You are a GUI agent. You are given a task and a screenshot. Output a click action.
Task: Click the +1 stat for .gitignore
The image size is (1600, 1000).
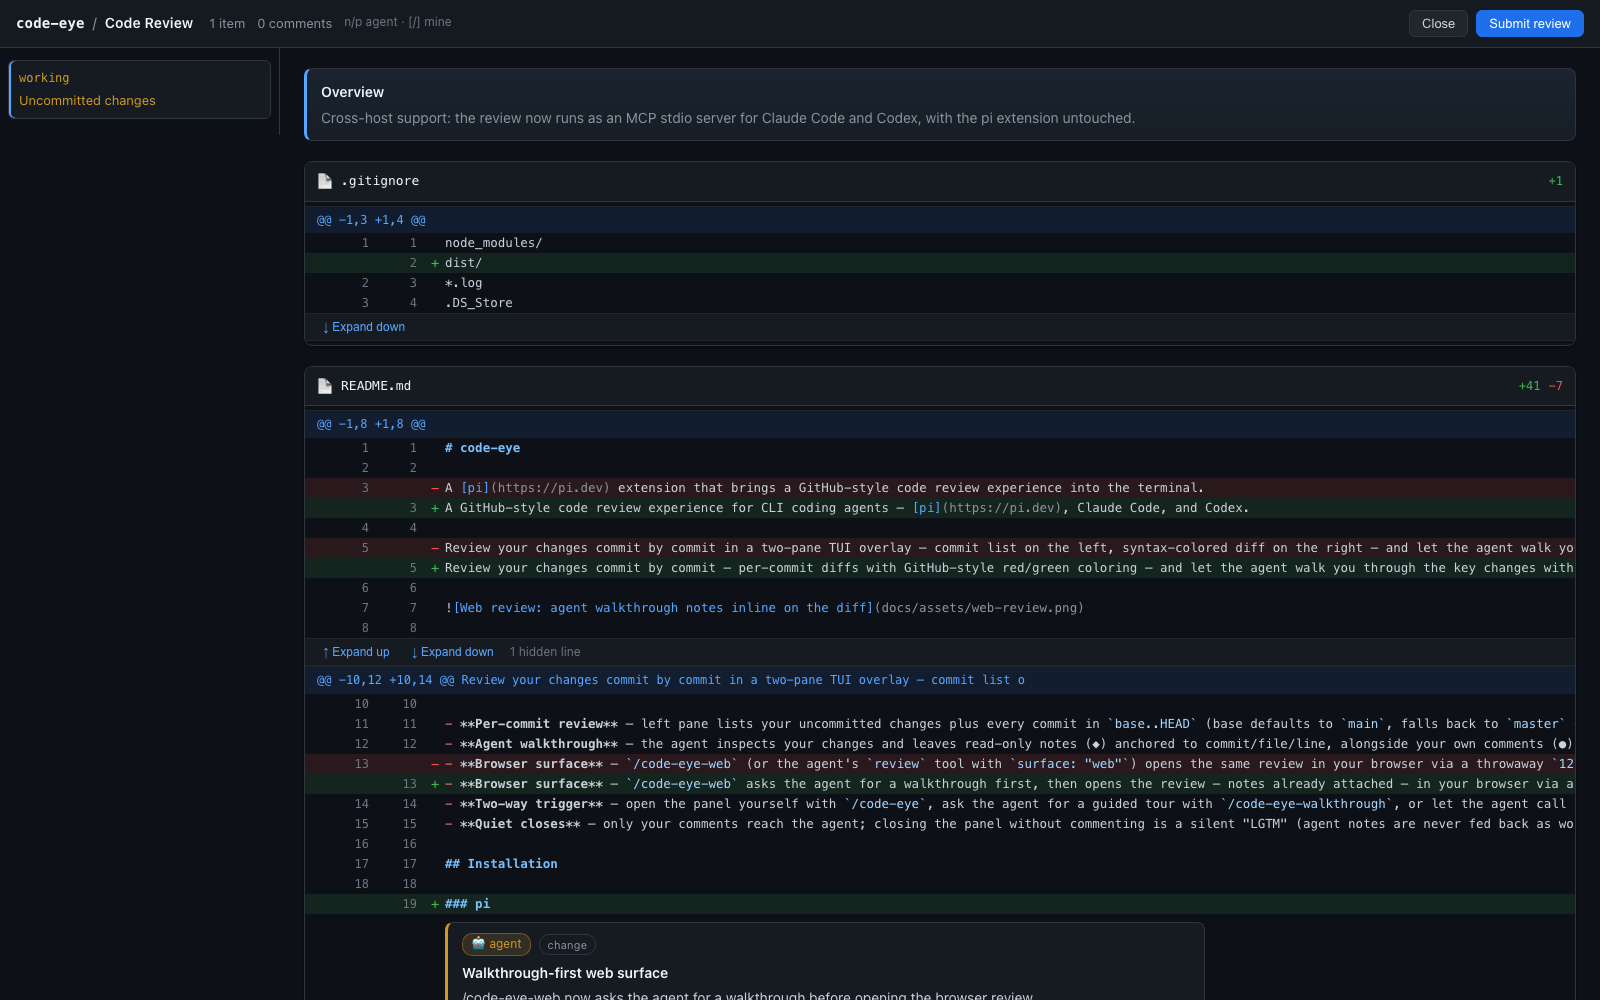pos(1555,181)
